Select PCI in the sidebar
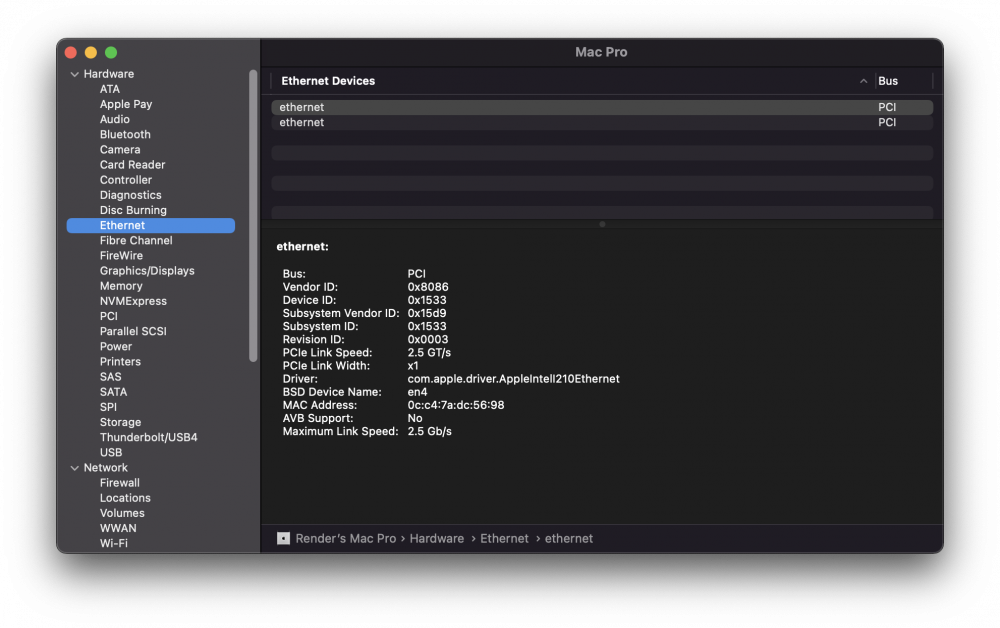The height and width of the screenshot is (628, 1000). coord(108,316)
